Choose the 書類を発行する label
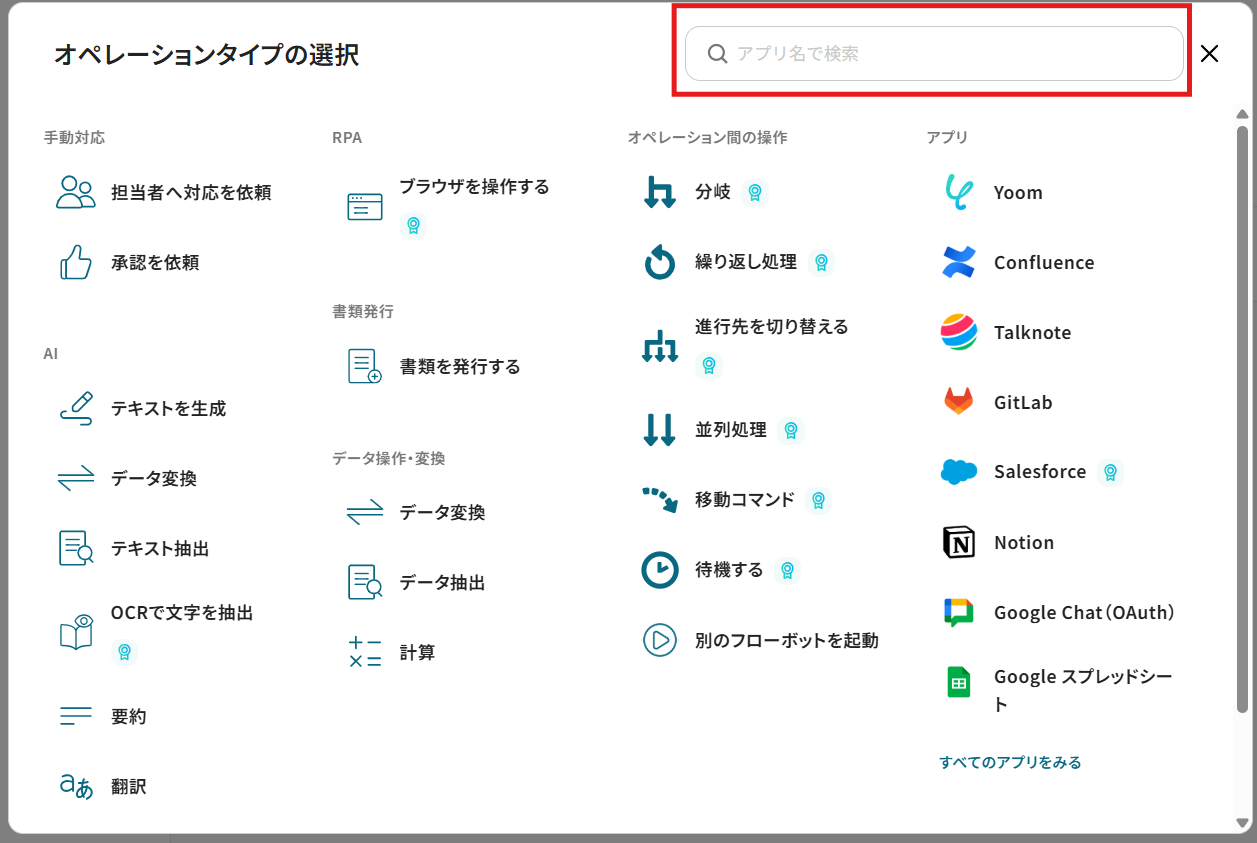Image resolution: width=1257 pixels, height=843 pixels. click(460, 366)
